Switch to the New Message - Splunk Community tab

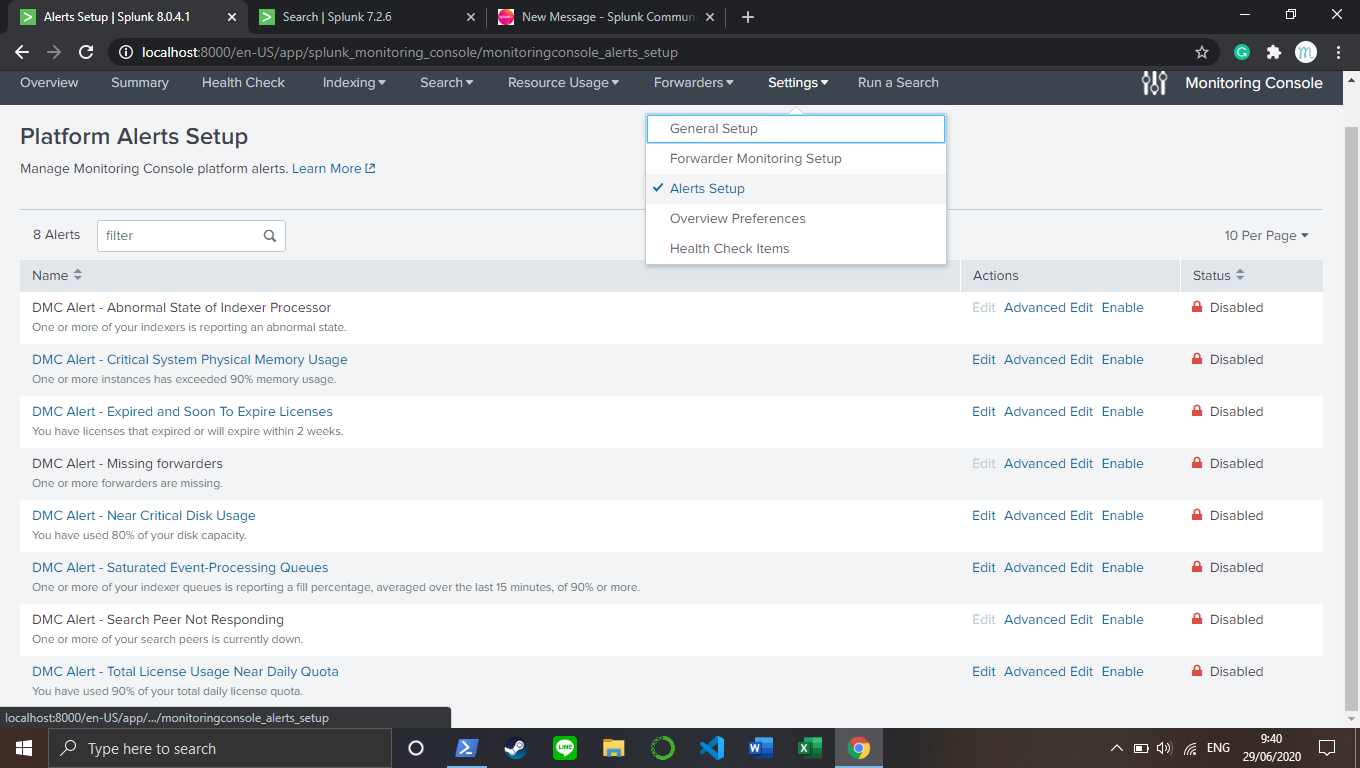606,17
